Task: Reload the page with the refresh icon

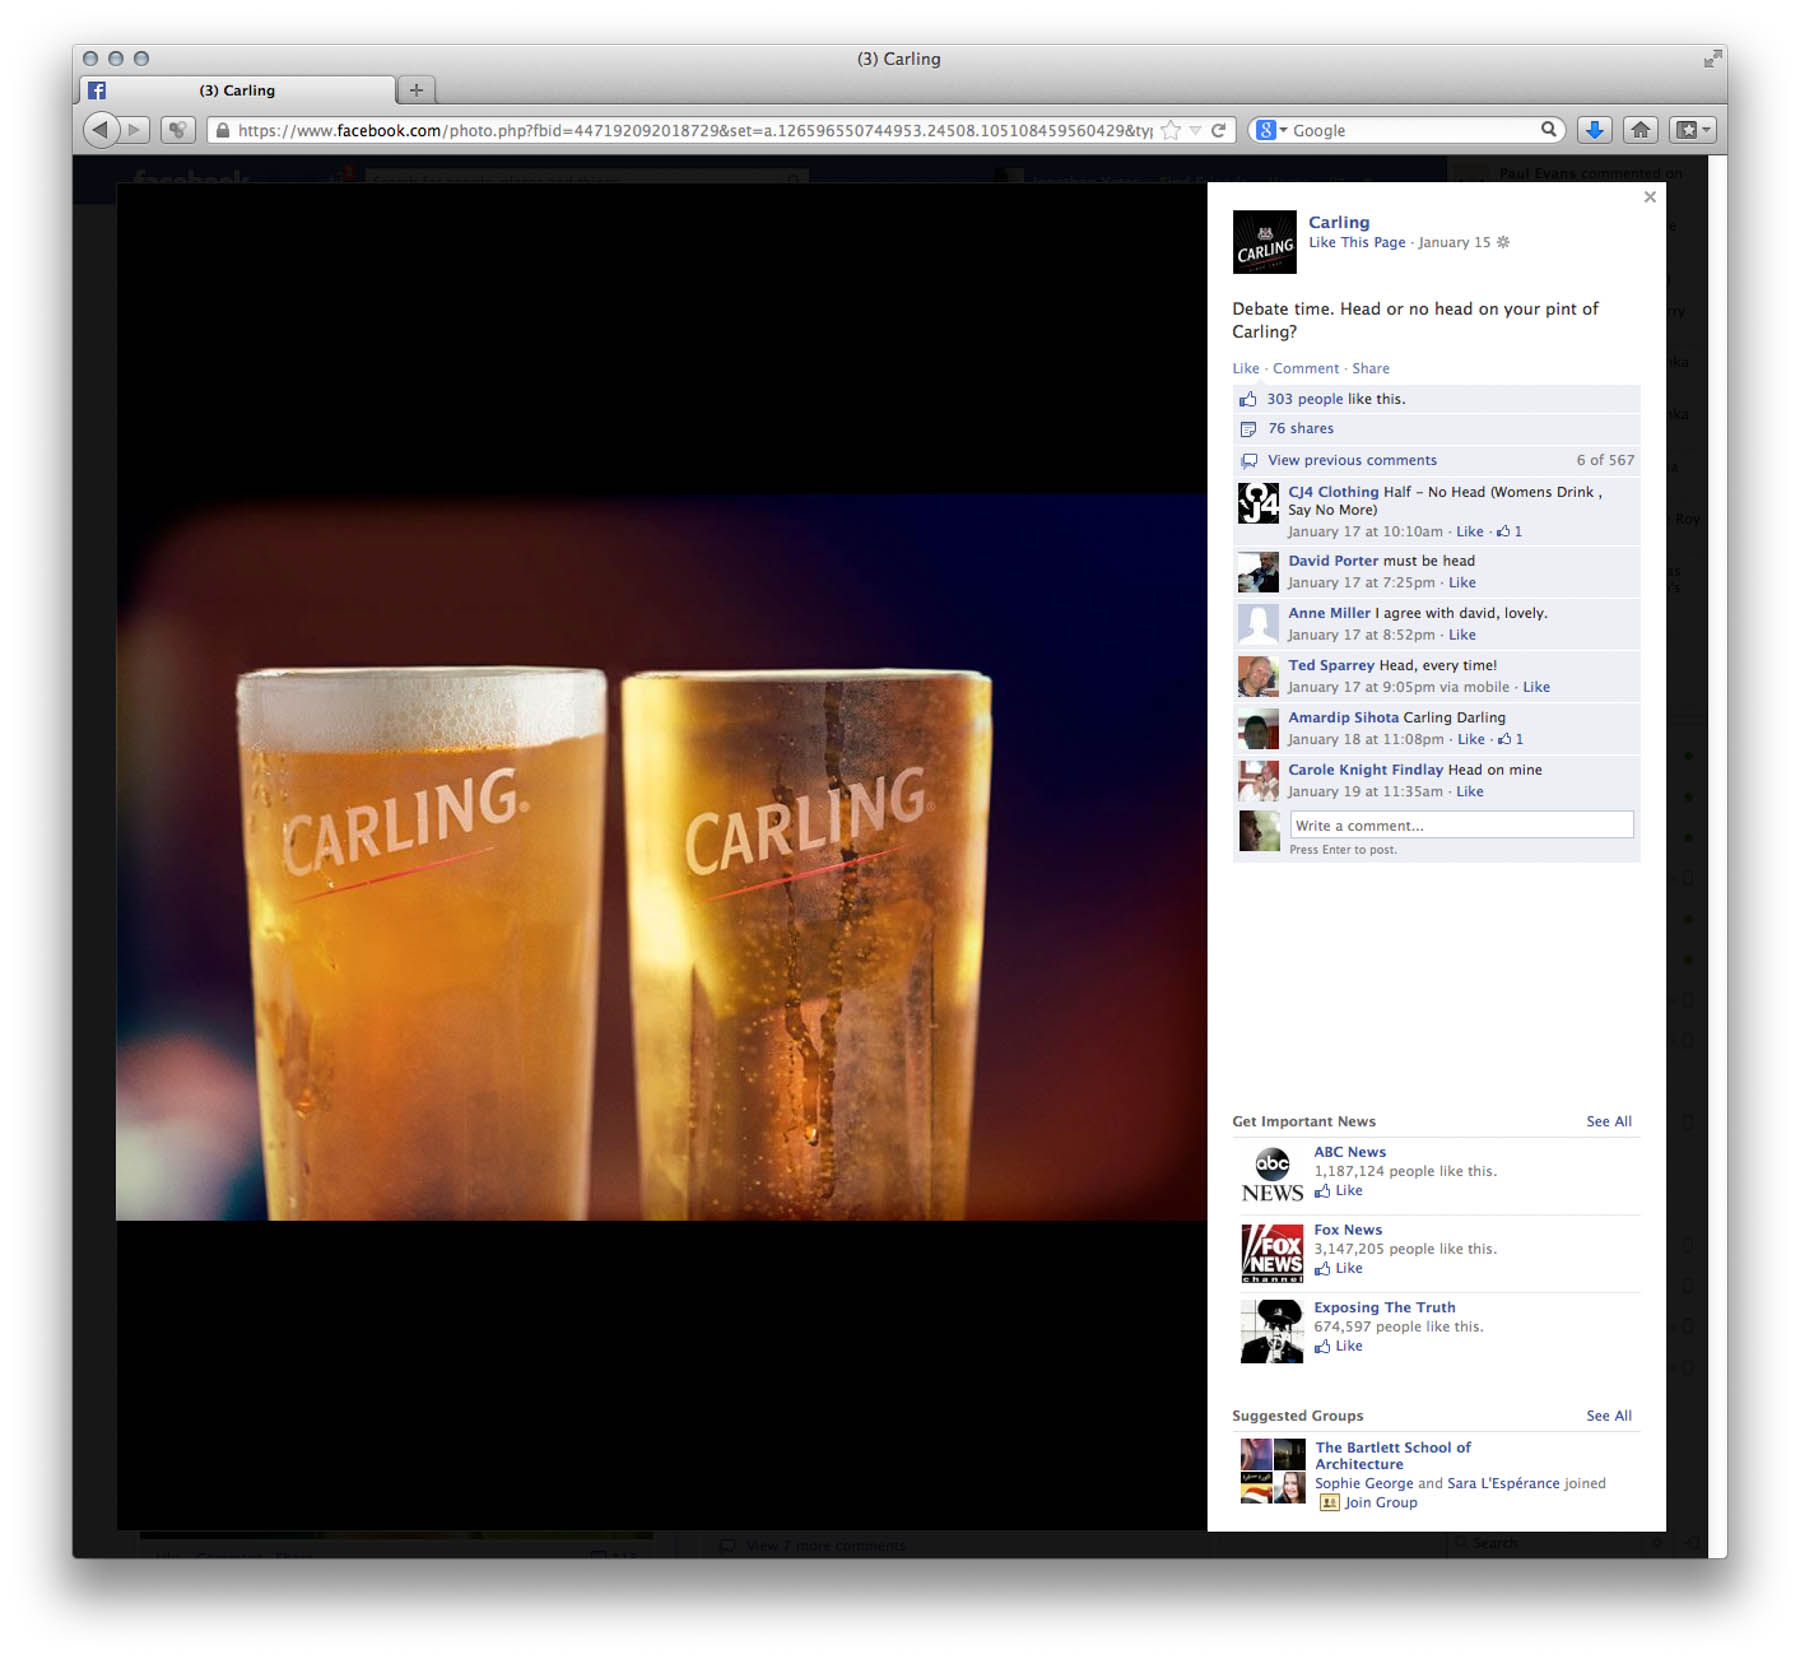Action: [x=1218, y=130]
